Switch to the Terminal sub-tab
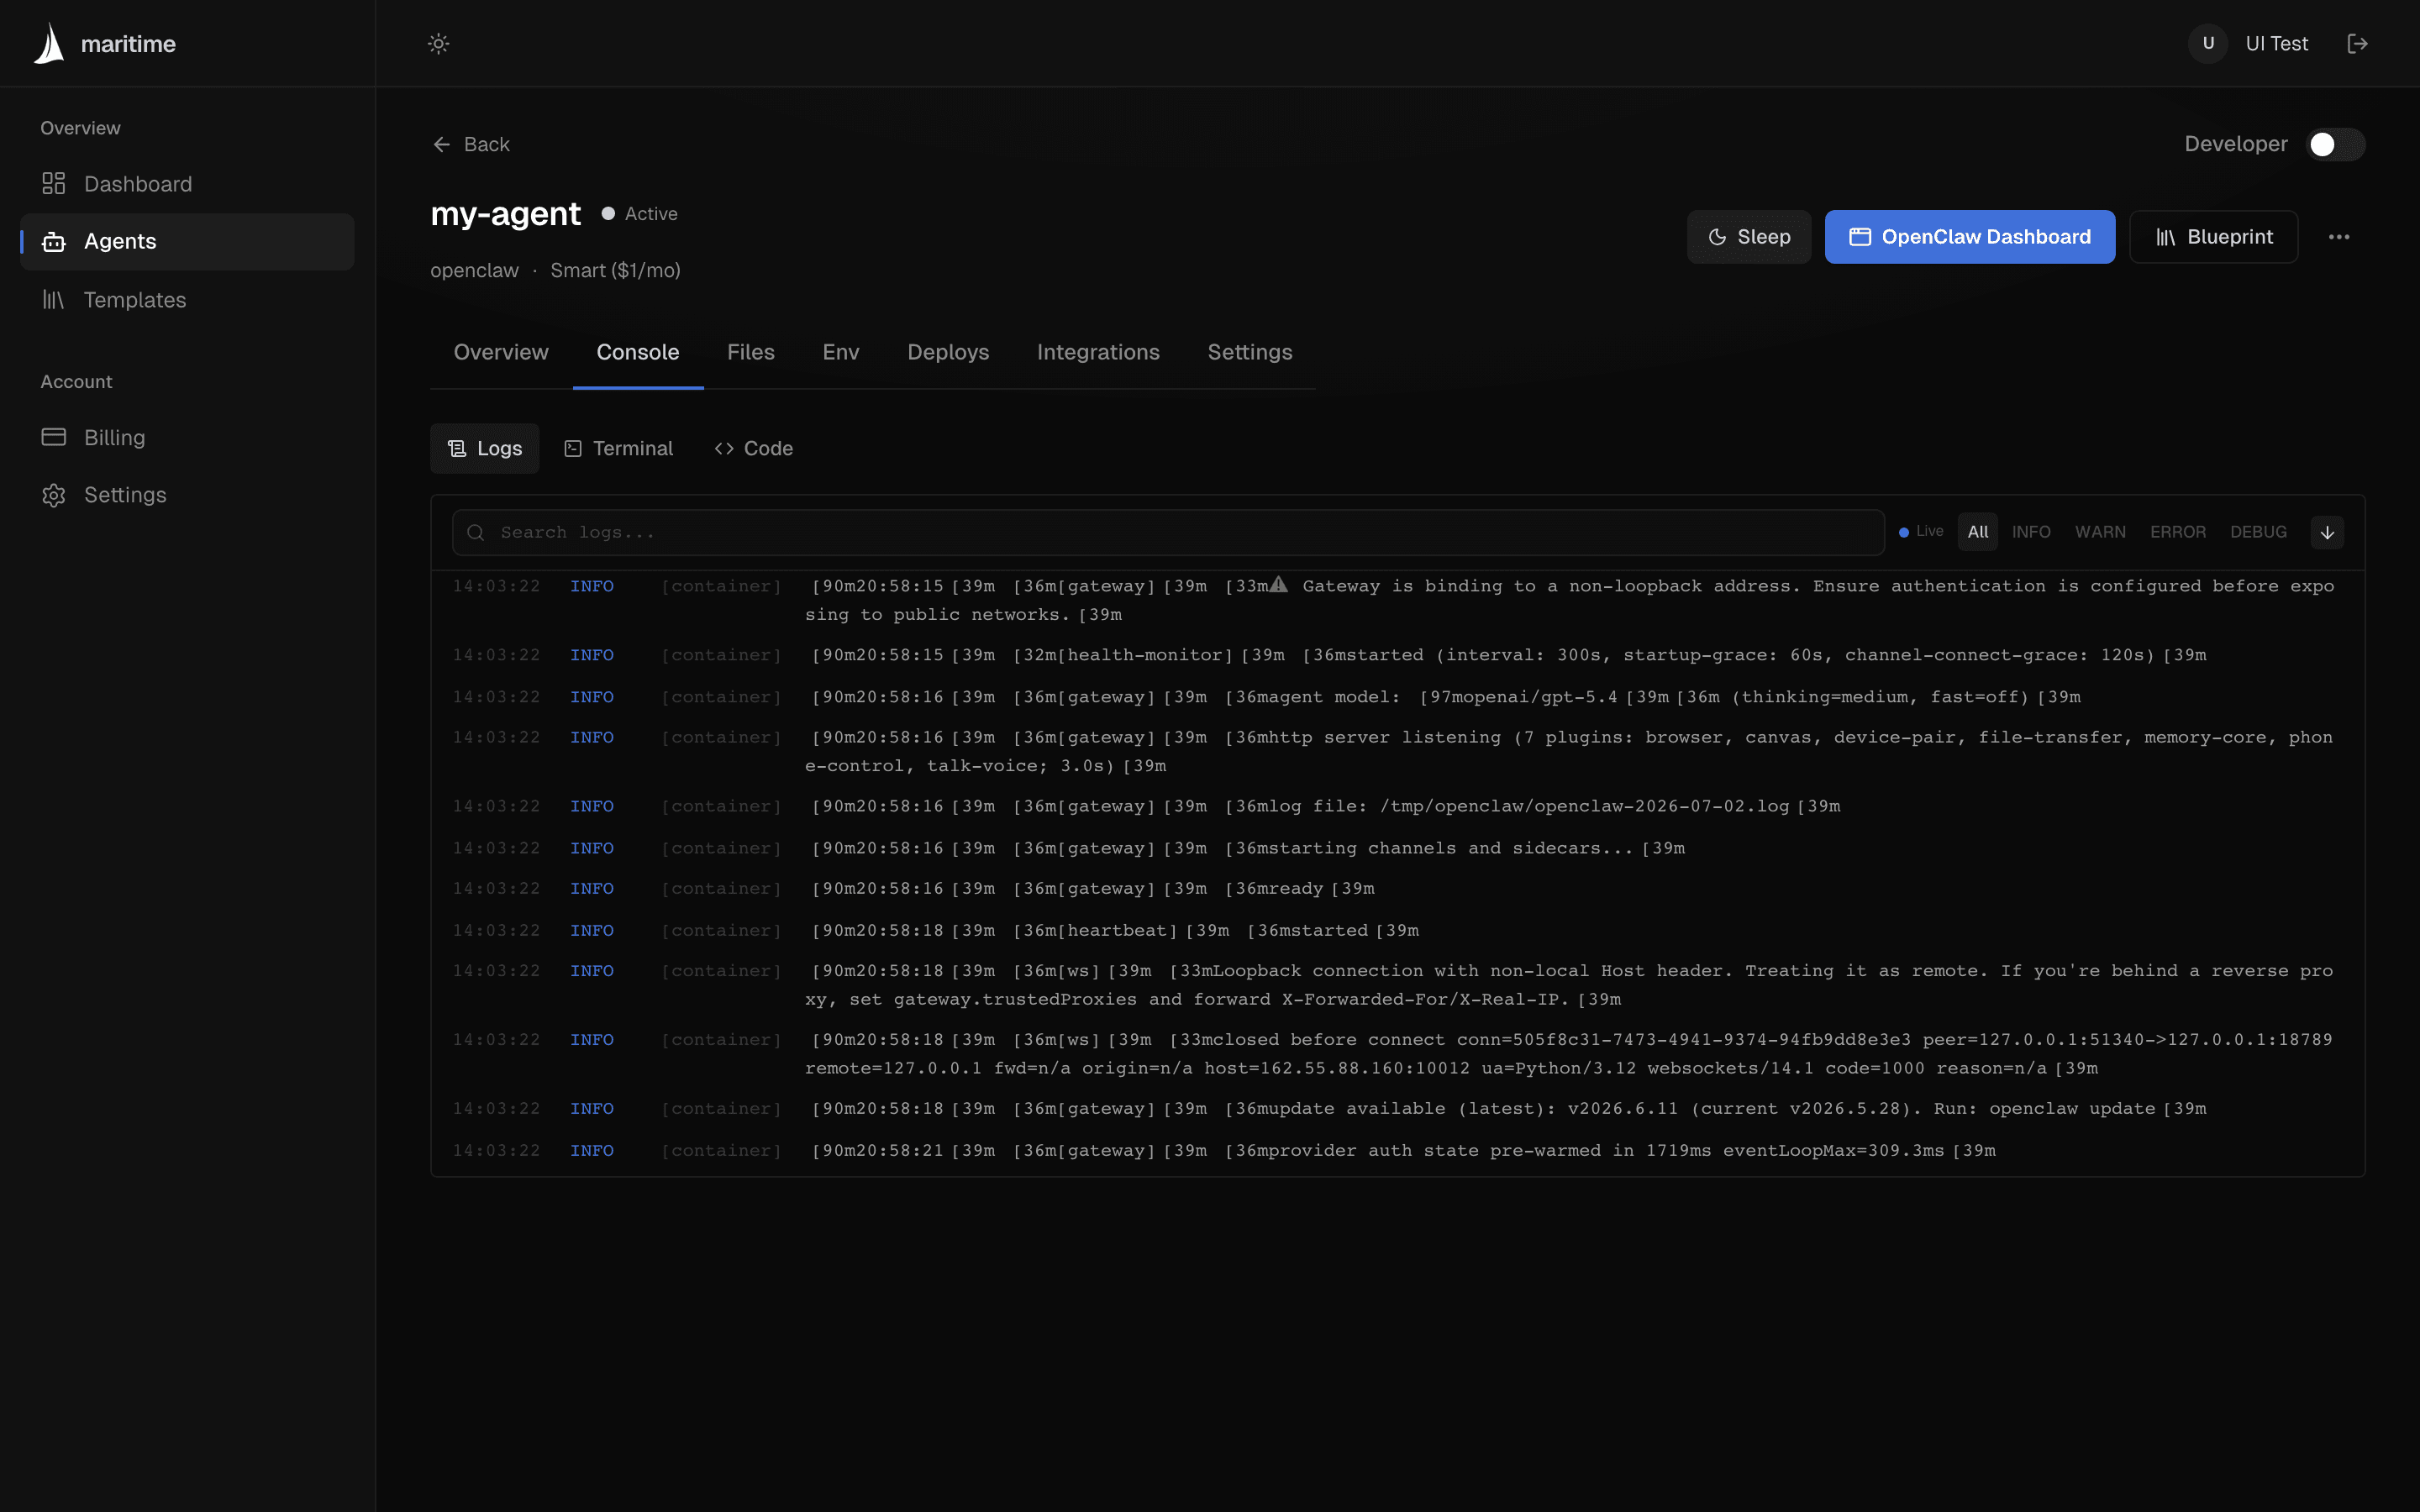The image size is (2420, 1512). [618, 448]
